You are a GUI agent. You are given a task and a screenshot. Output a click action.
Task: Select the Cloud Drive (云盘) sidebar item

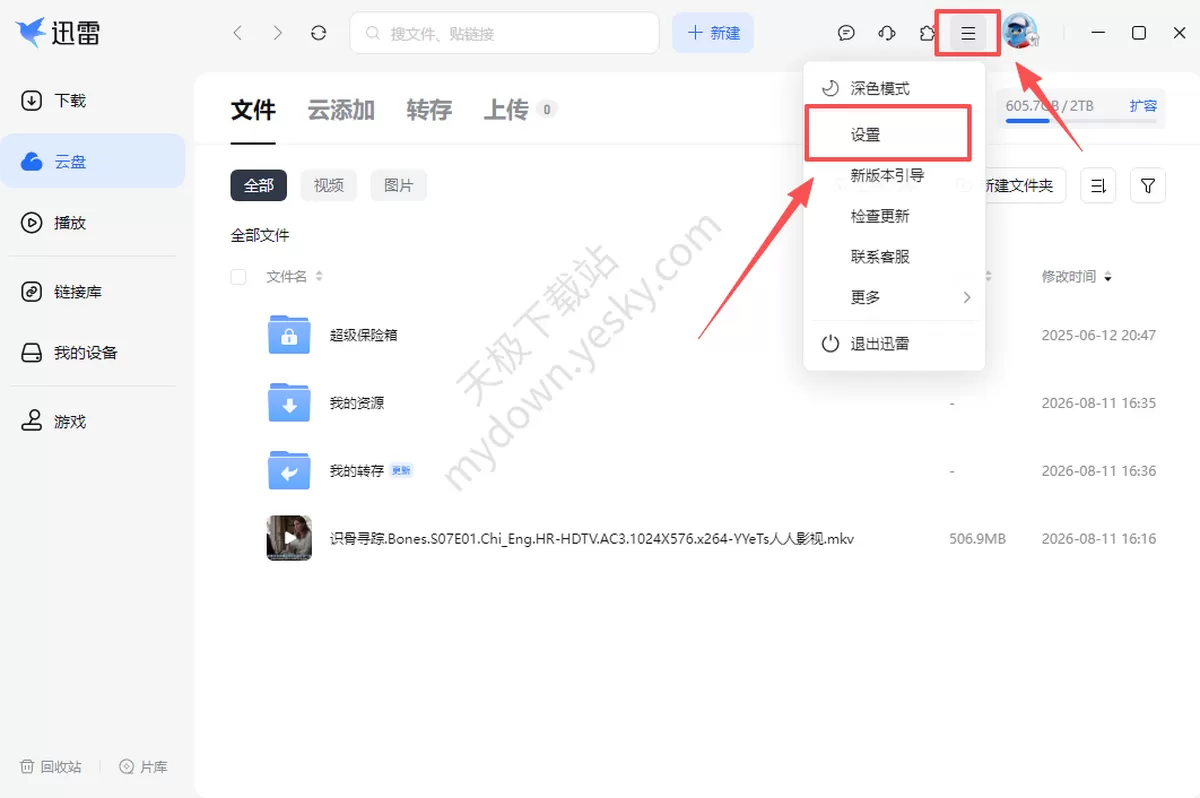click(x=92, y=161)
